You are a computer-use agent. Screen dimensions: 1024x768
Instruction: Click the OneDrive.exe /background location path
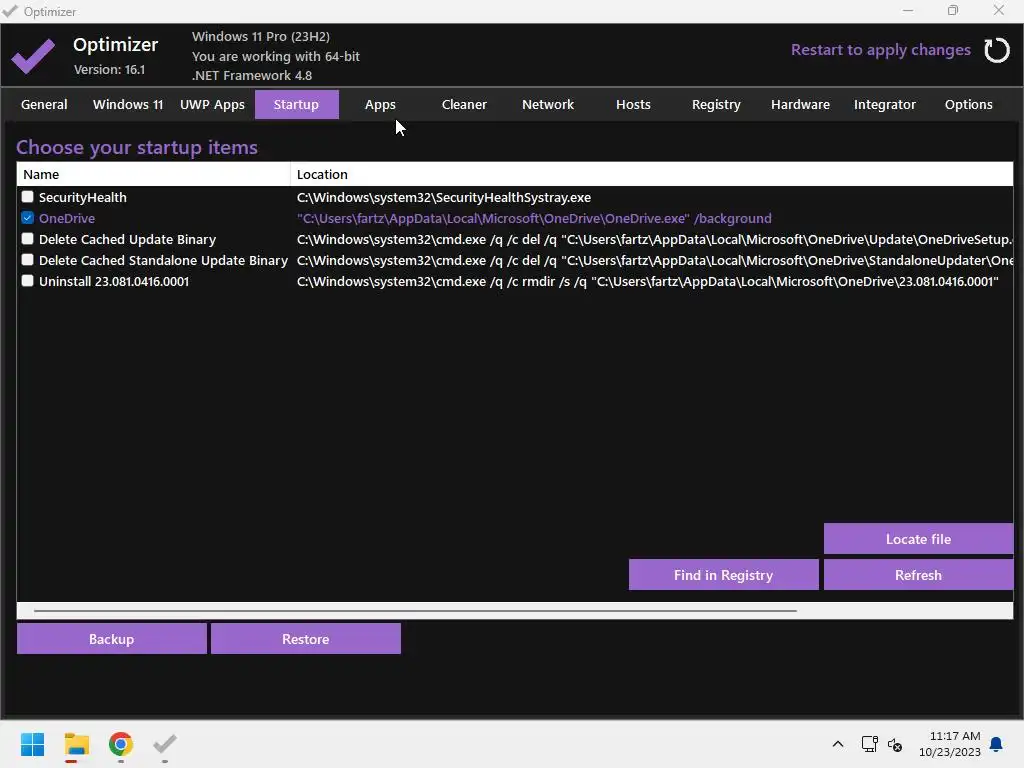pos(534,218)
